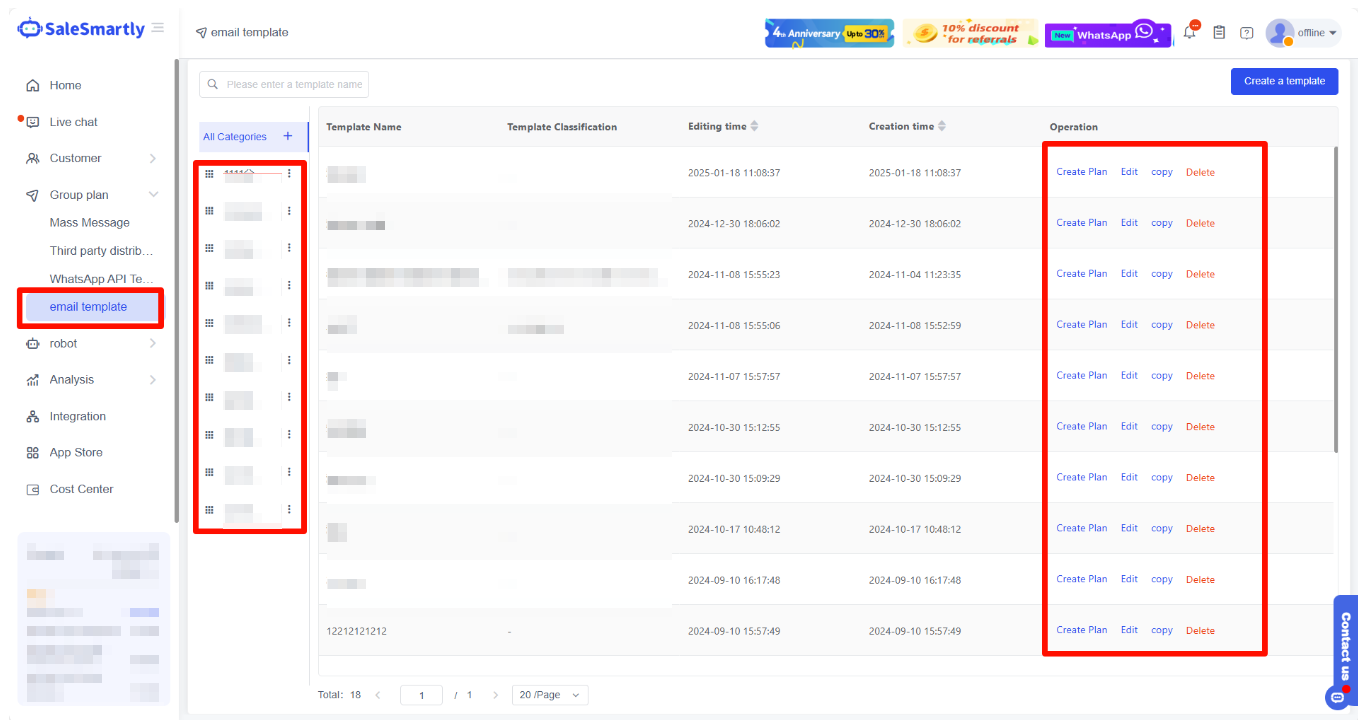Open the 20/Page size dropdown
The height and width of the screenshot is (720, 1358).
[550, 695]
